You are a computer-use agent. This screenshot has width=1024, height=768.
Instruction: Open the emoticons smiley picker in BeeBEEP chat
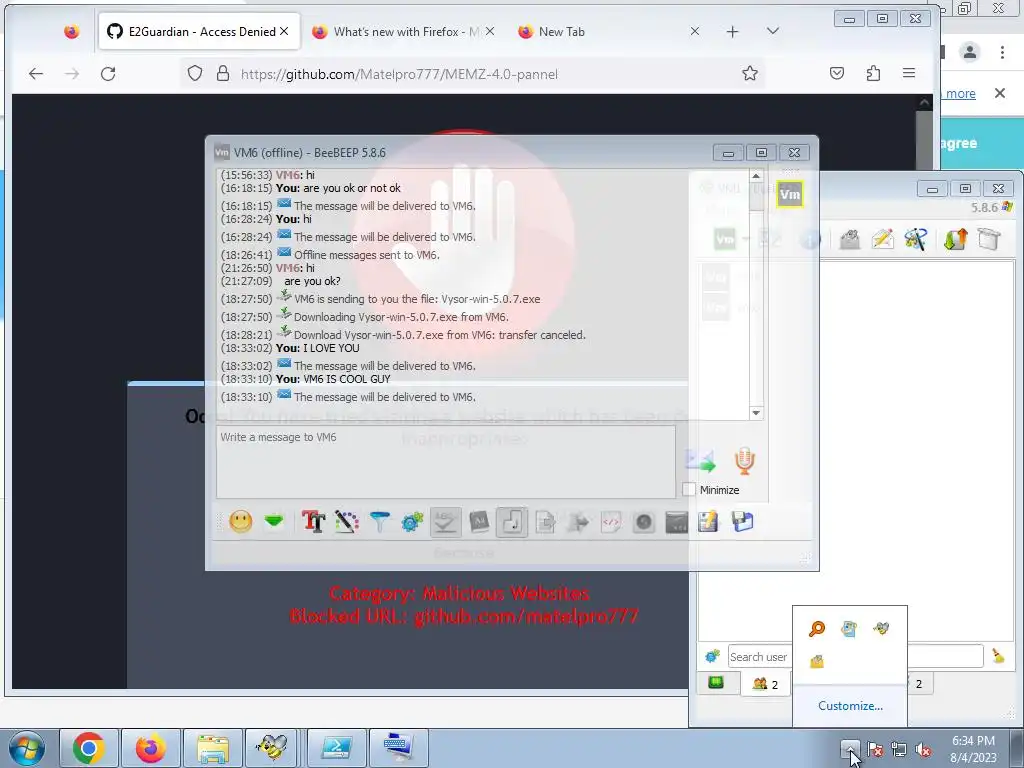coord(240,521)
